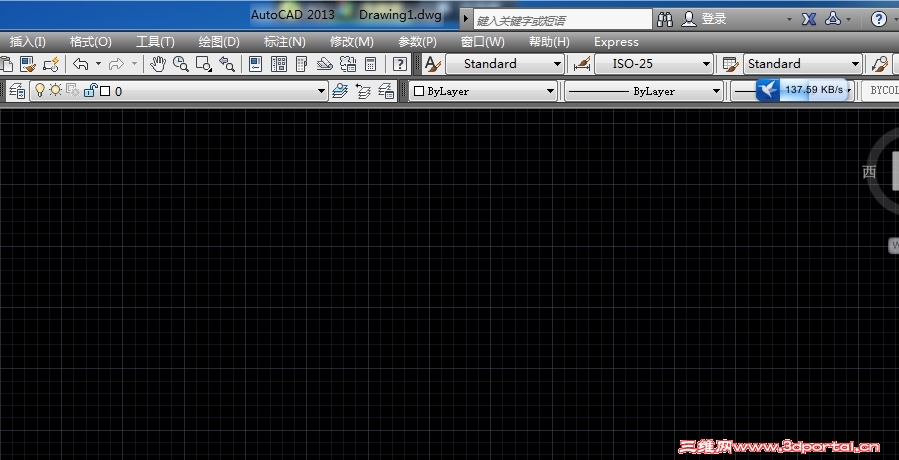The image size is (899, 460).
Task: Open the 格式(O) menu
Action: [x=91, y=42]
